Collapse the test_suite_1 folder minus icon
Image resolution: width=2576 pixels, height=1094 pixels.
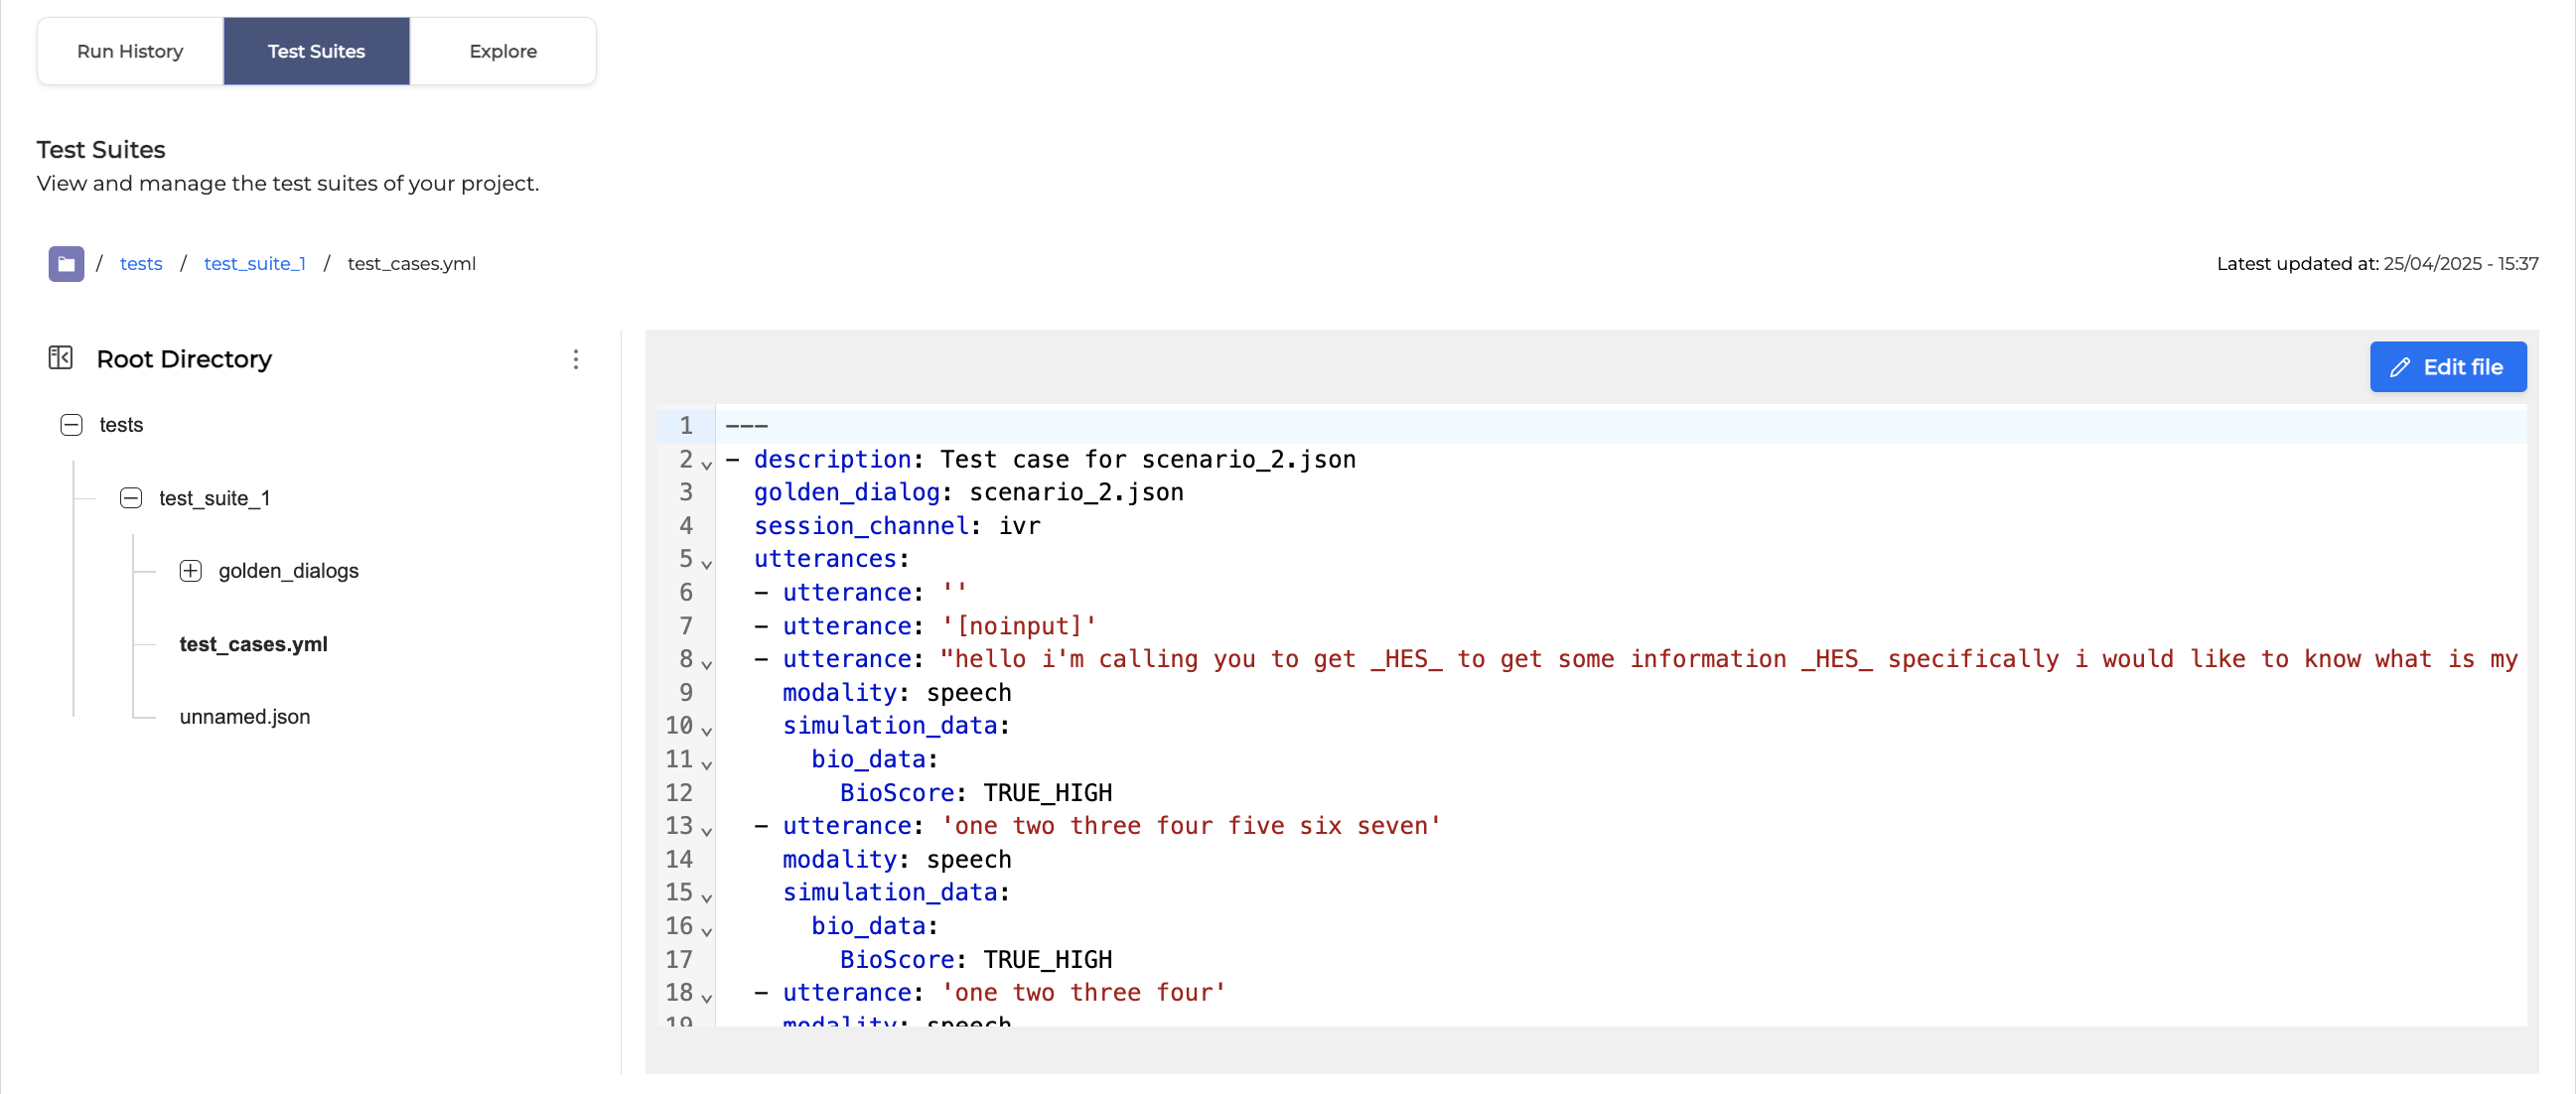pos(131,498)
